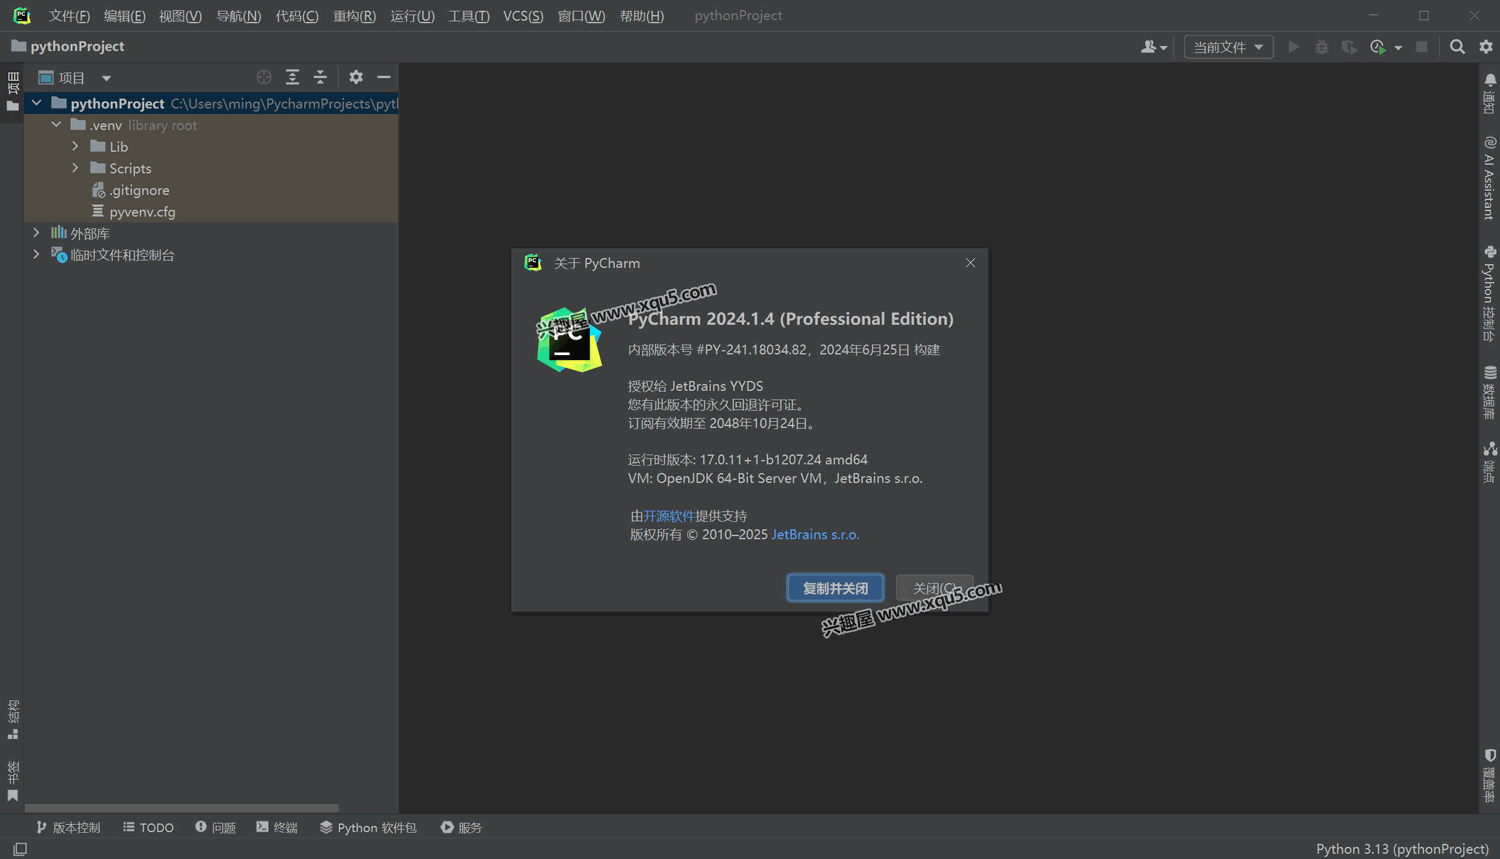Open Search Everywhere with the magnifier icon
1500x859 pixels.
(1457, 46)
